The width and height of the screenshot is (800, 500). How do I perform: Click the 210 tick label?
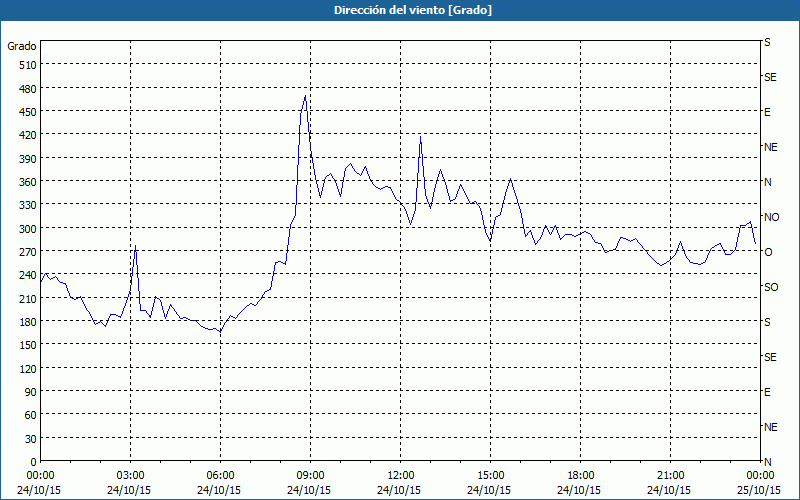tap(28, 298)
